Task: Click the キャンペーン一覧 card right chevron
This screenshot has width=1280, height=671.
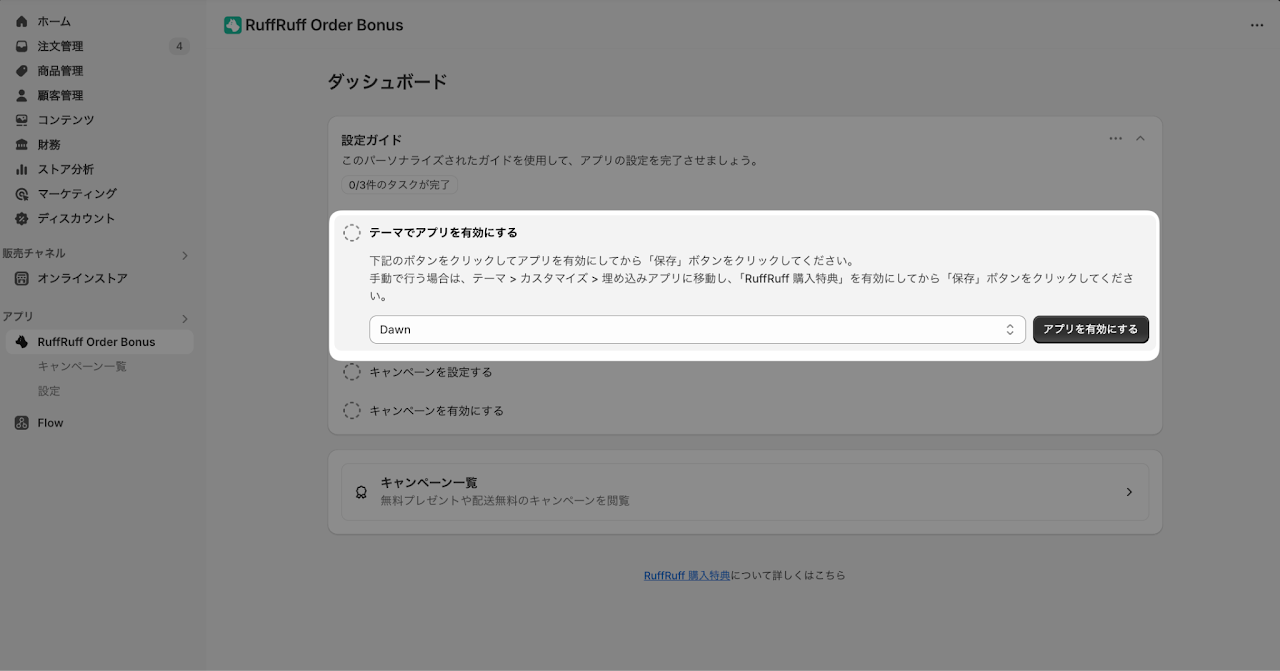Action: pyautogui.click(x=1130, y=492)
